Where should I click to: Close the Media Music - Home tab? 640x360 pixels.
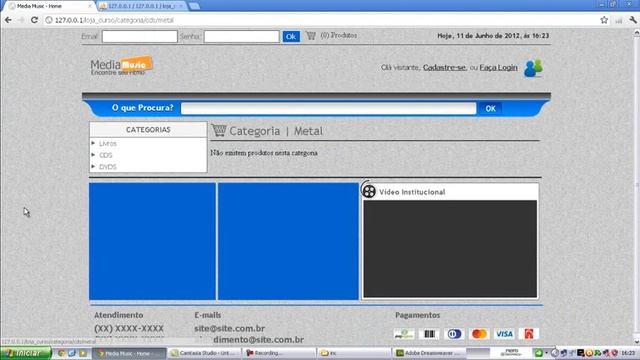[x=90, y=6]
